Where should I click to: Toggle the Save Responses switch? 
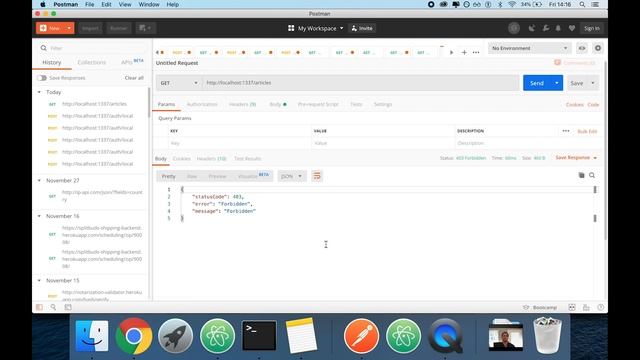(42, 78)
